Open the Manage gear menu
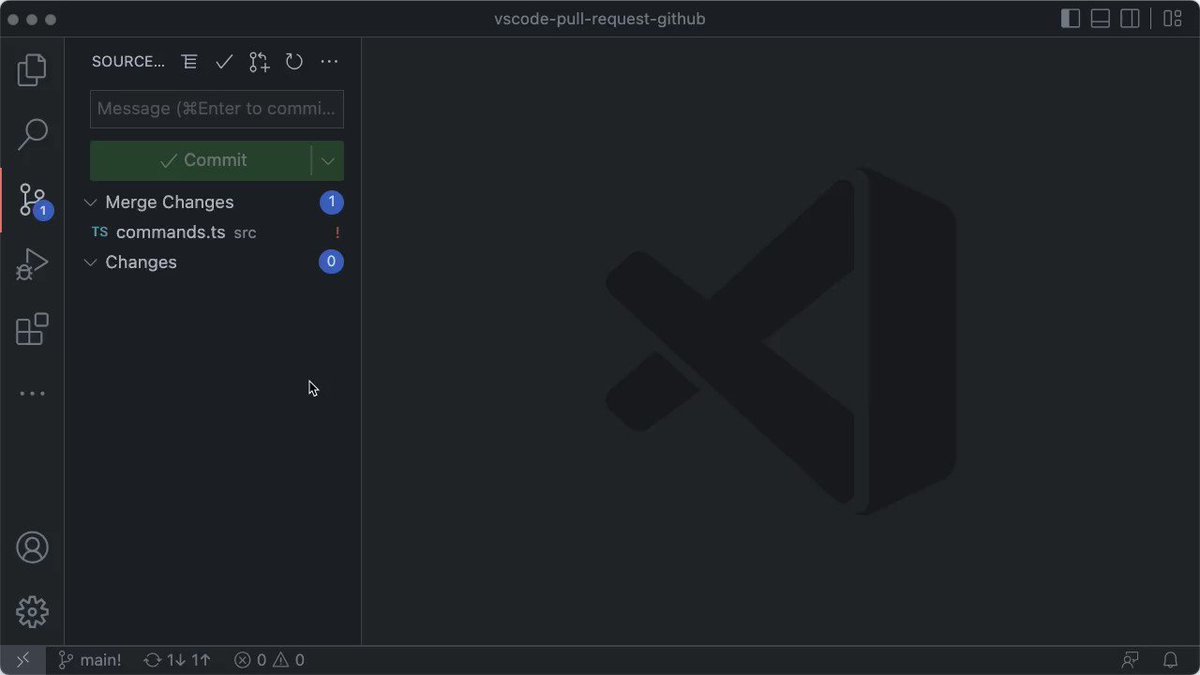The height and width of the screenshot is (675, 1200). pyautogui.click(x=32, y=611)
